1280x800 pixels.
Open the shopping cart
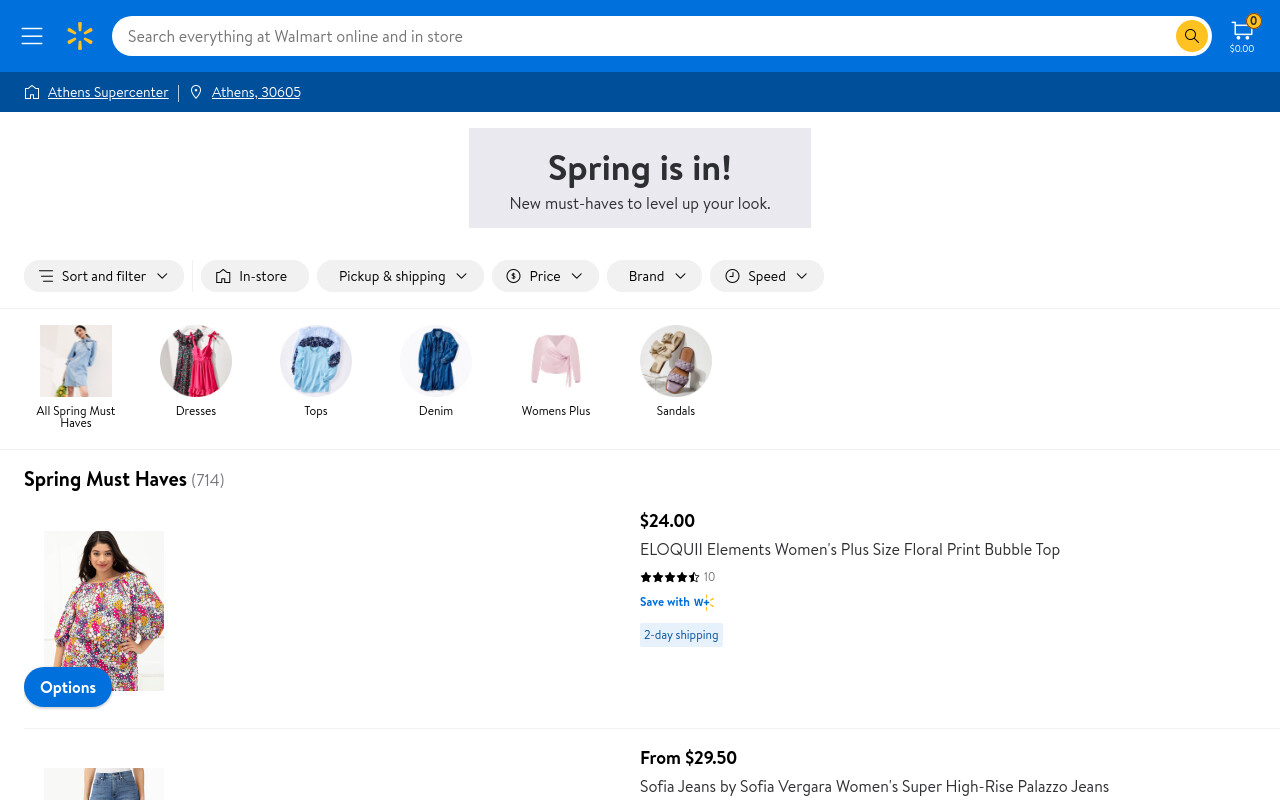point(1242,36)
